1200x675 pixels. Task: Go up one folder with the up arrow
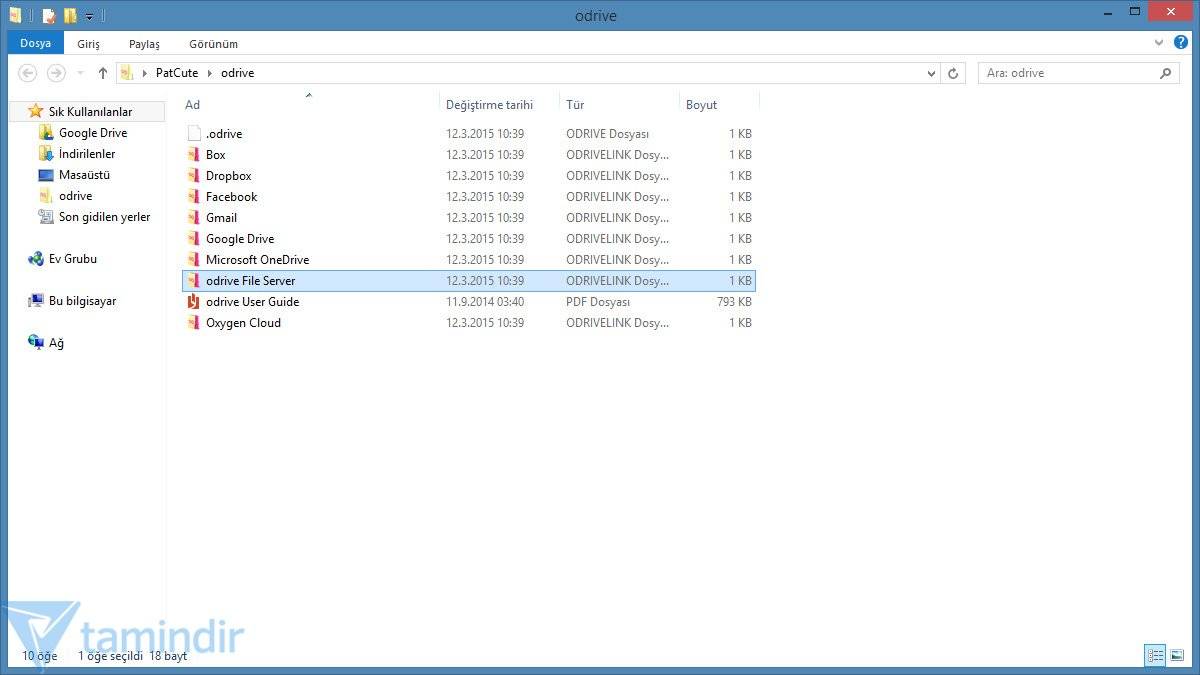102,73
